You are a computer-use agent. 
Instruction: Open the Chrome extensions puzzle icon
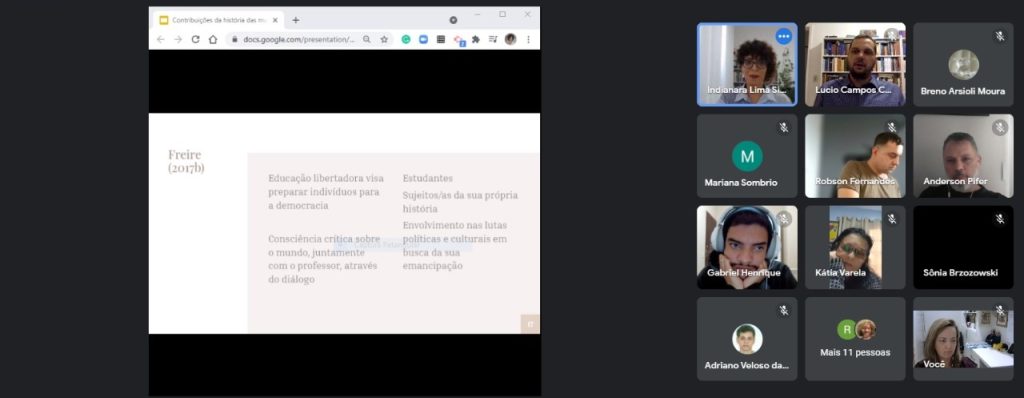click(476, 39)
